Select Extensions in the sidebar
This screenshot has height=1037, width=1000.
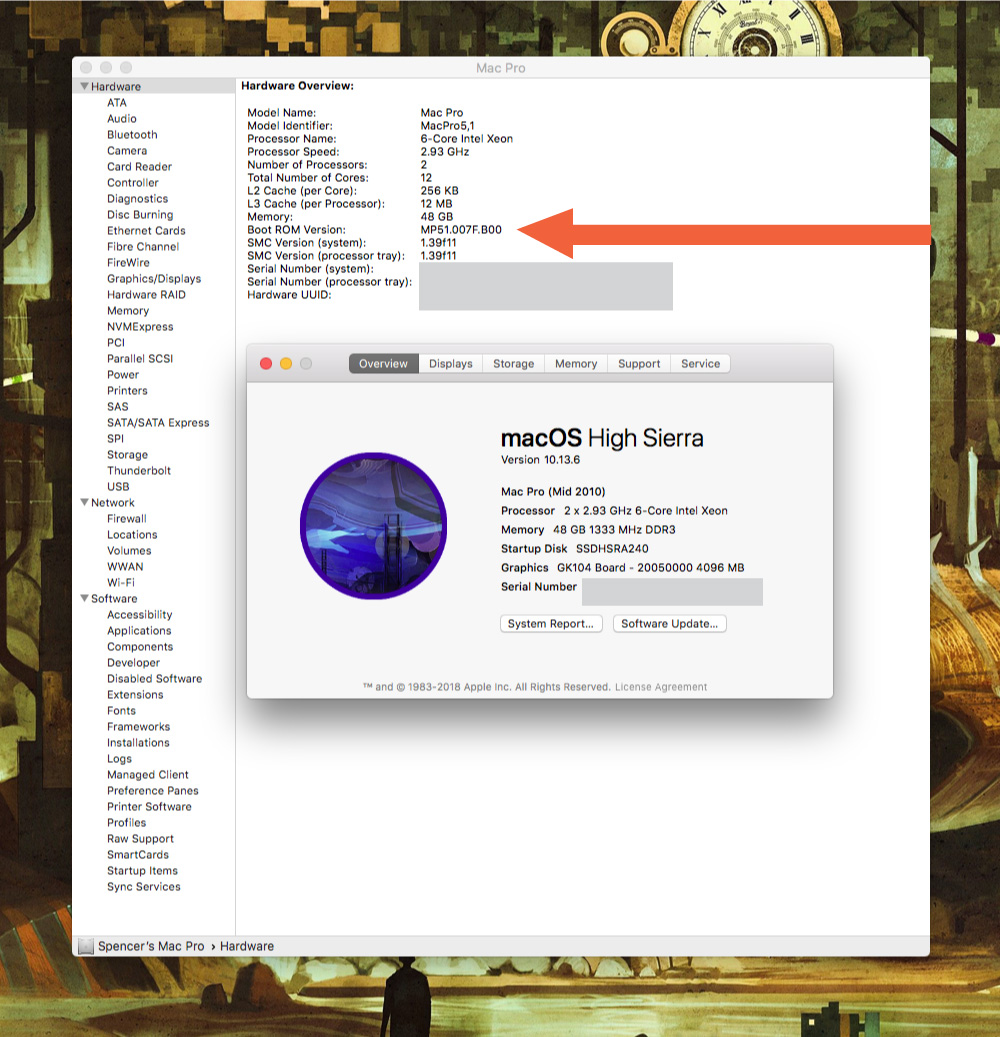pyautogui.click(x=135, y=694)
